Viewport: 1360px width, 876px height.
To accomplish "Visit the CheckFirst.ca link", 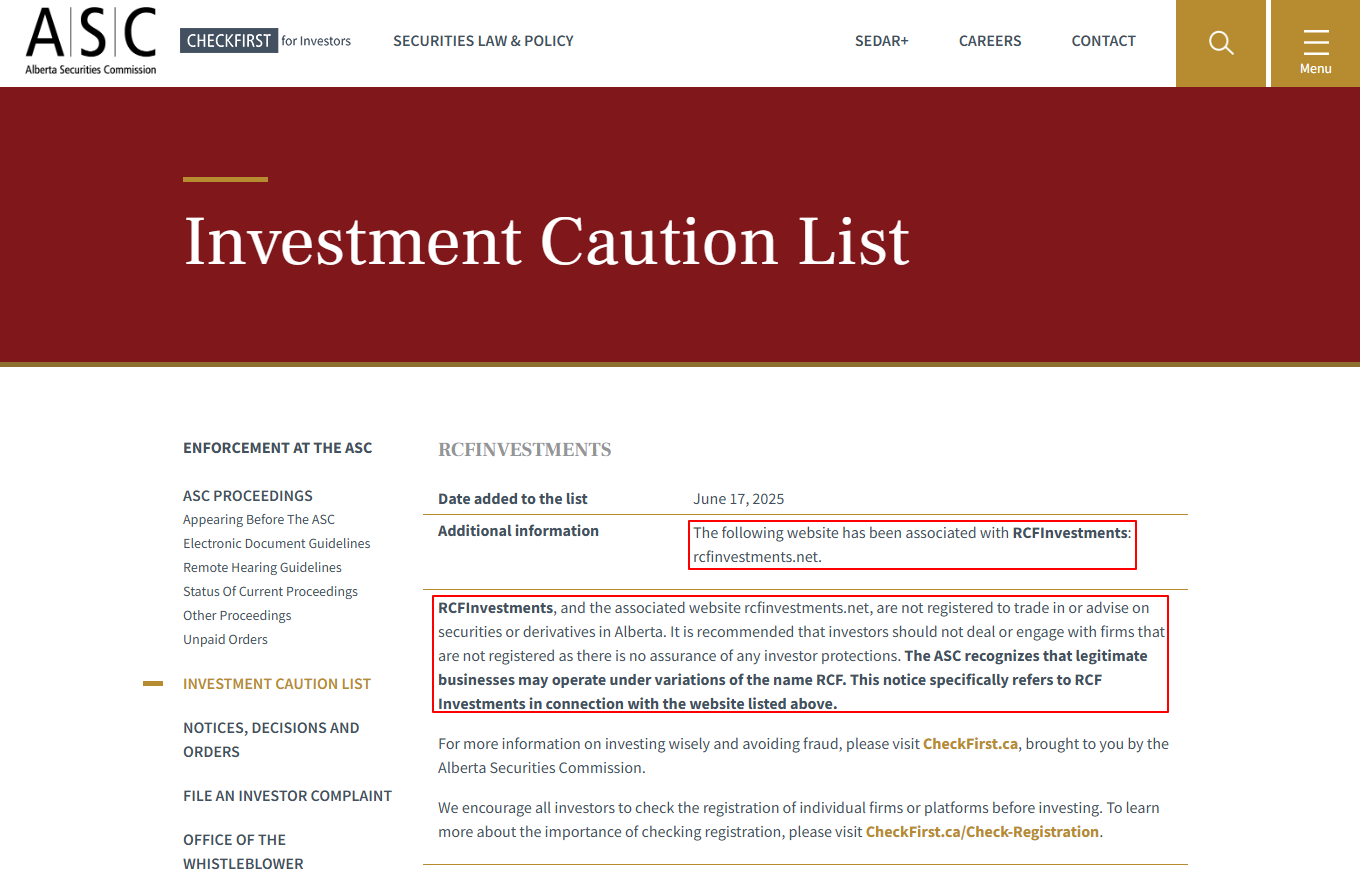I will (x=970, y=744).
